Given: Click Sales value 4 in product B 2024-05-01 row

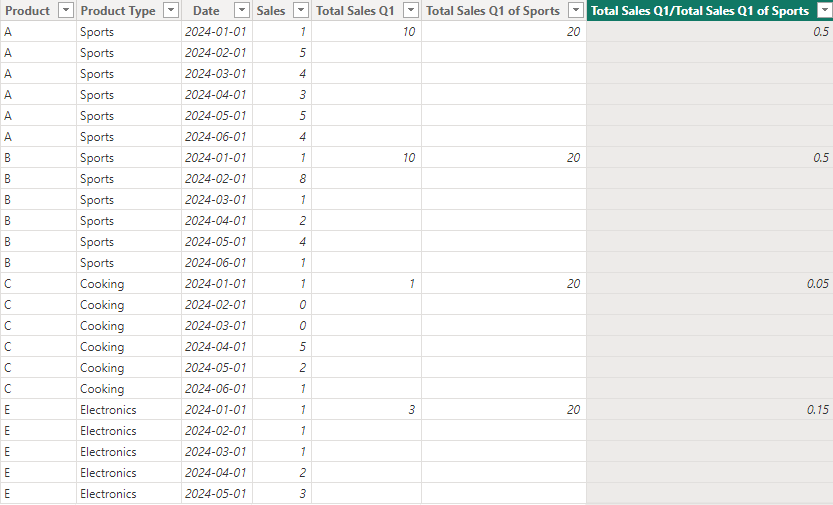Looking at the screenshot, I should click(282, 242).
